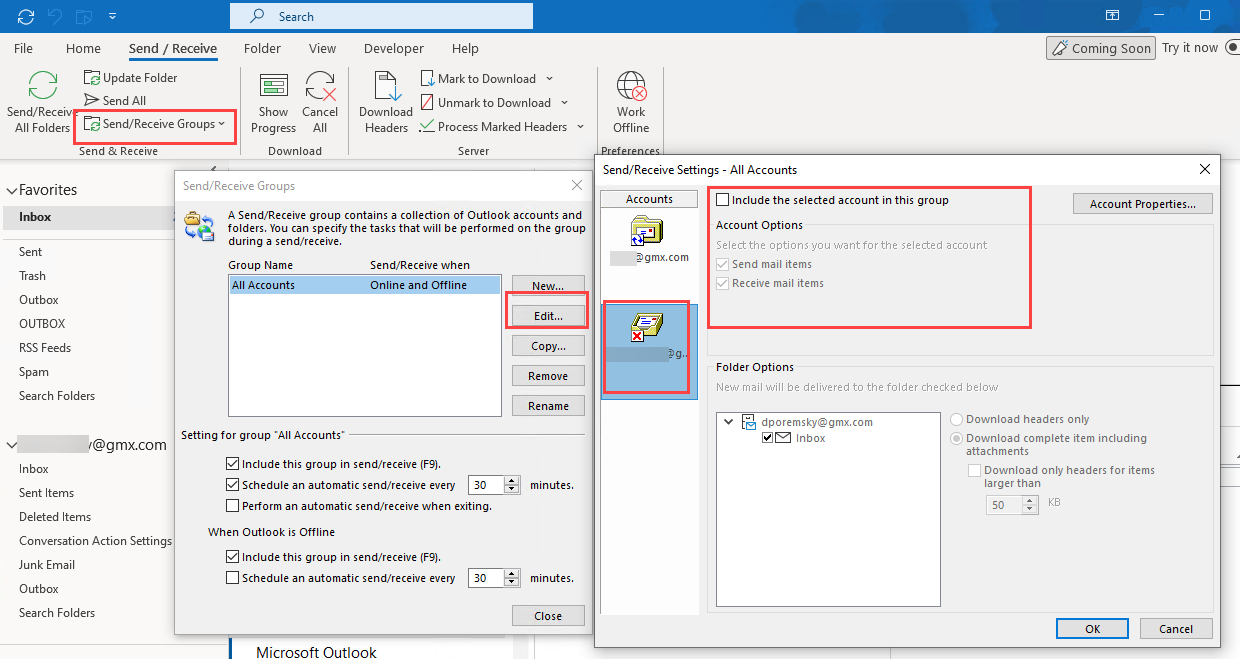Click Unmark to Download icon
Viewport: 1240px width, 659px height.
(x=427, y=102)
